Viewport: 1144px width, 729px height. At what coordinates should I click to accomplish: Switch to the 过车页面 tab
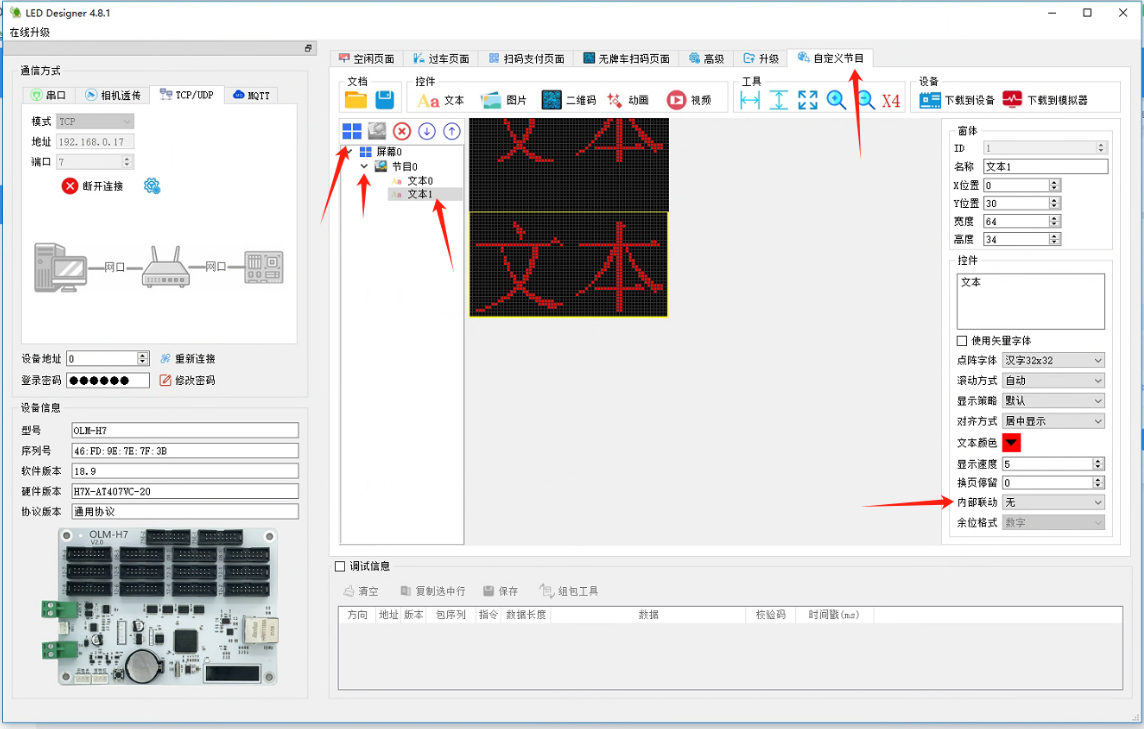[x=441, y=58]
